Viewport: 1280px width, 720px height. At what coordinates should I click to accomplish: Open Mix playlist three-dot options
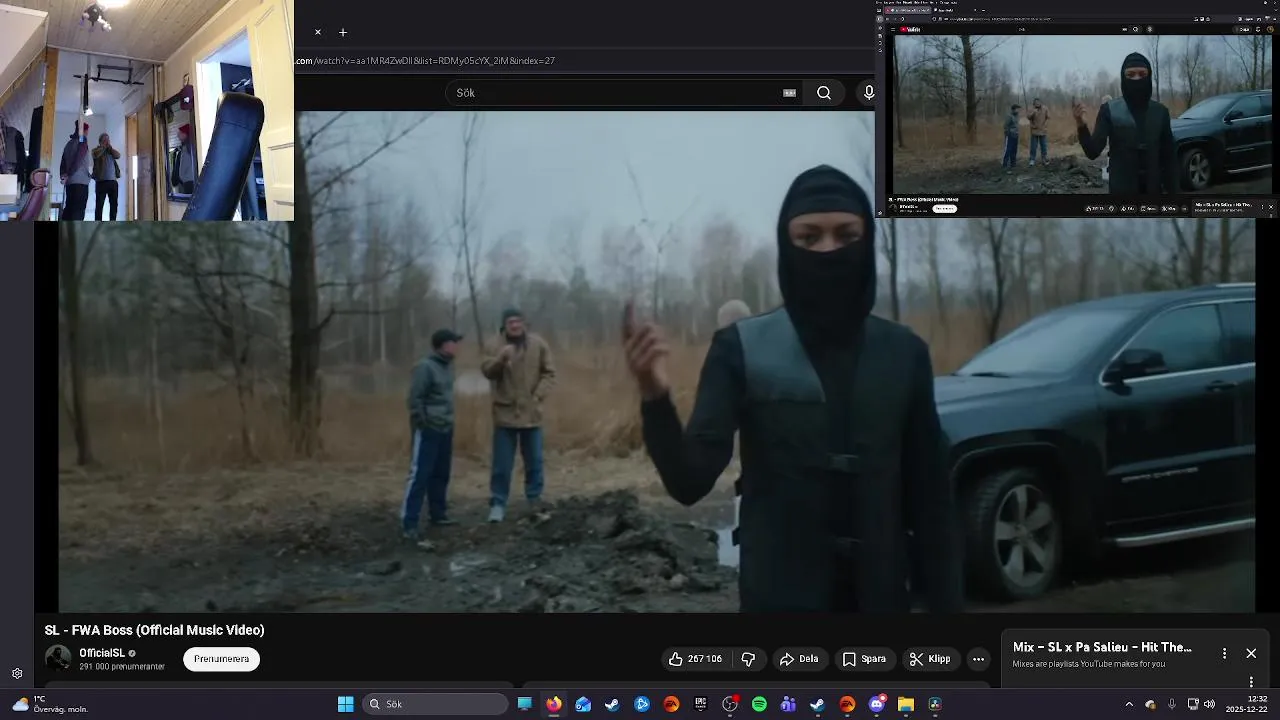[1224, 653]
